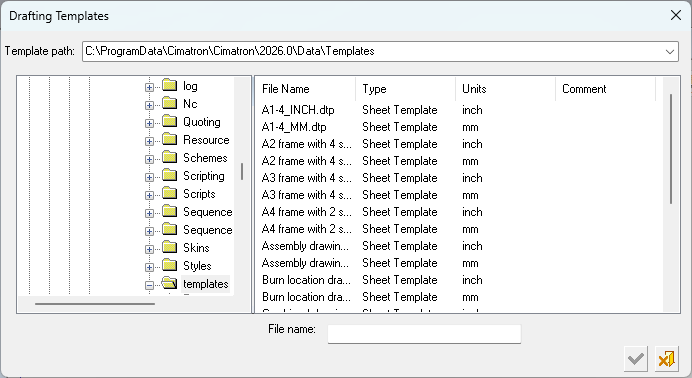Select the Styles folder icon

tap(169, 266)
